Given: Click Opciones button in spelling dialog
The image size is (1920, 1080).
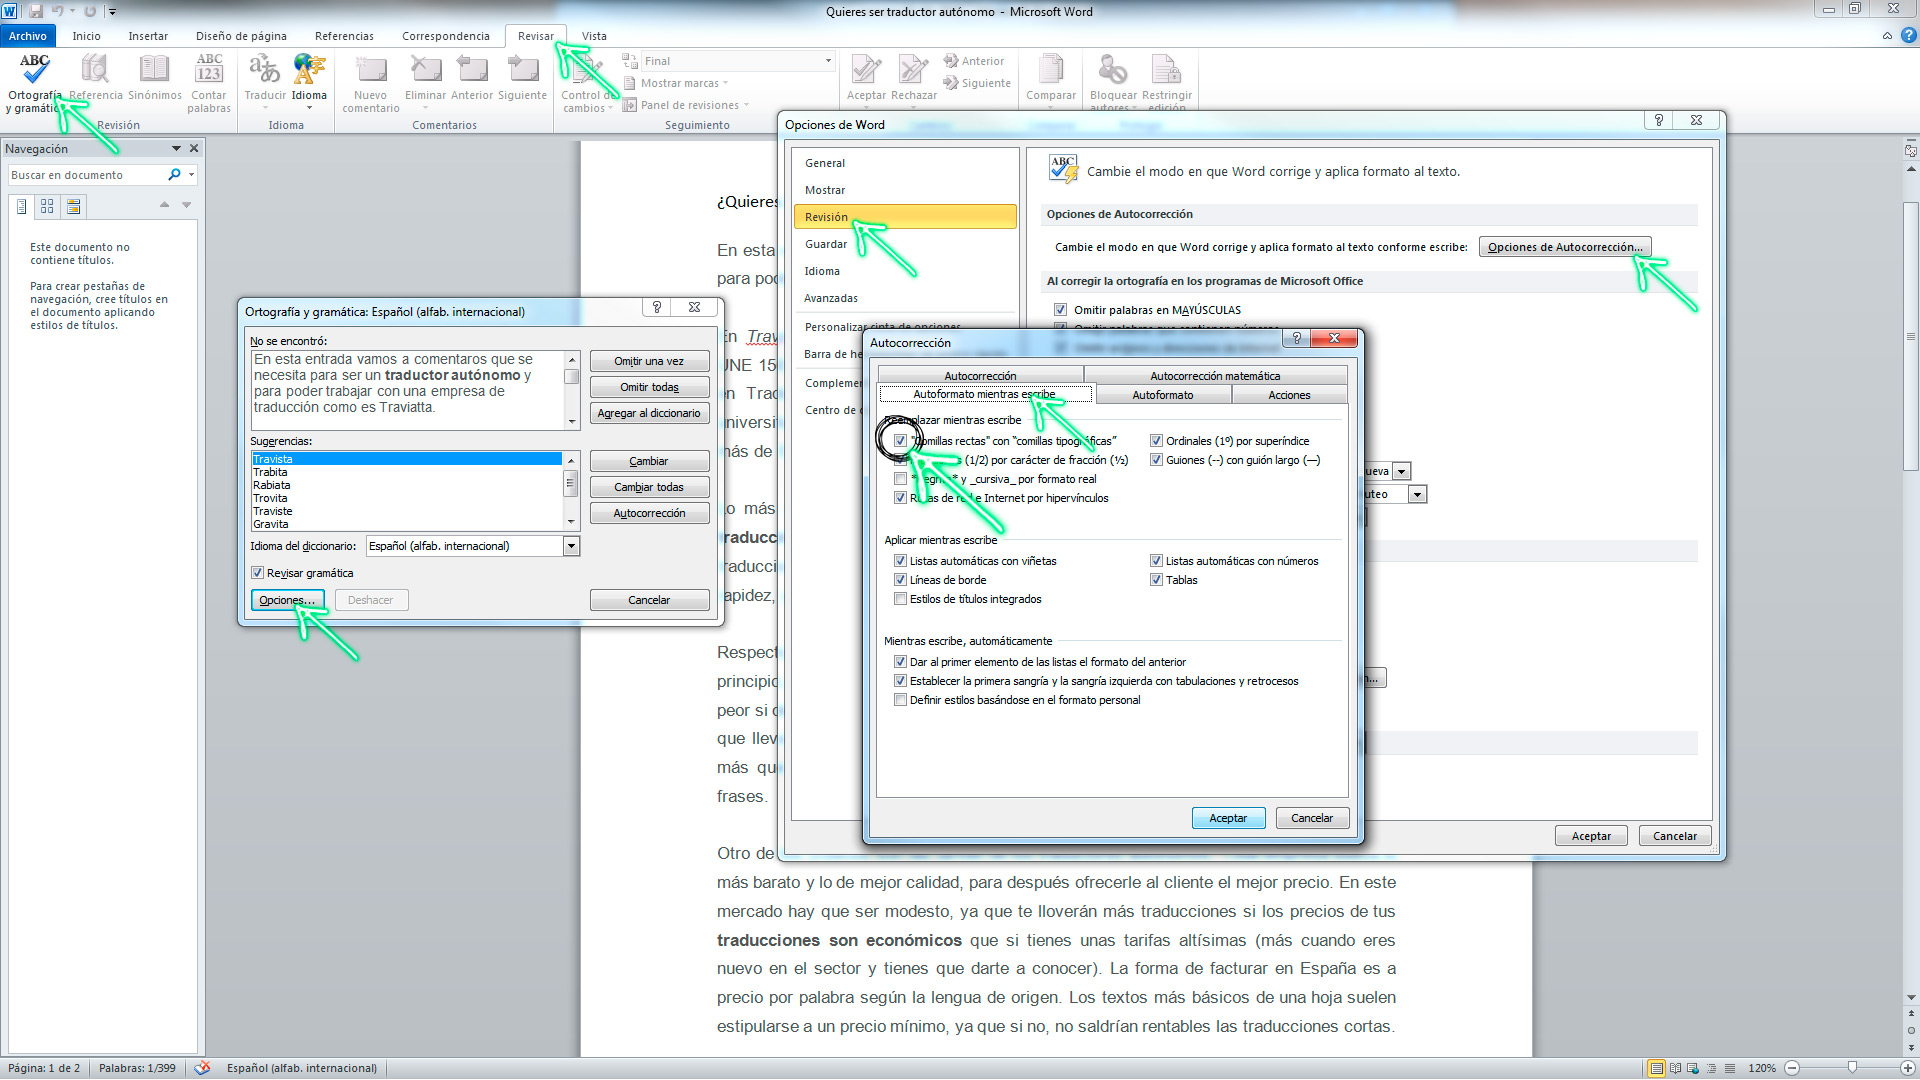Looking at the screenshot, I should tap(287, 600).
